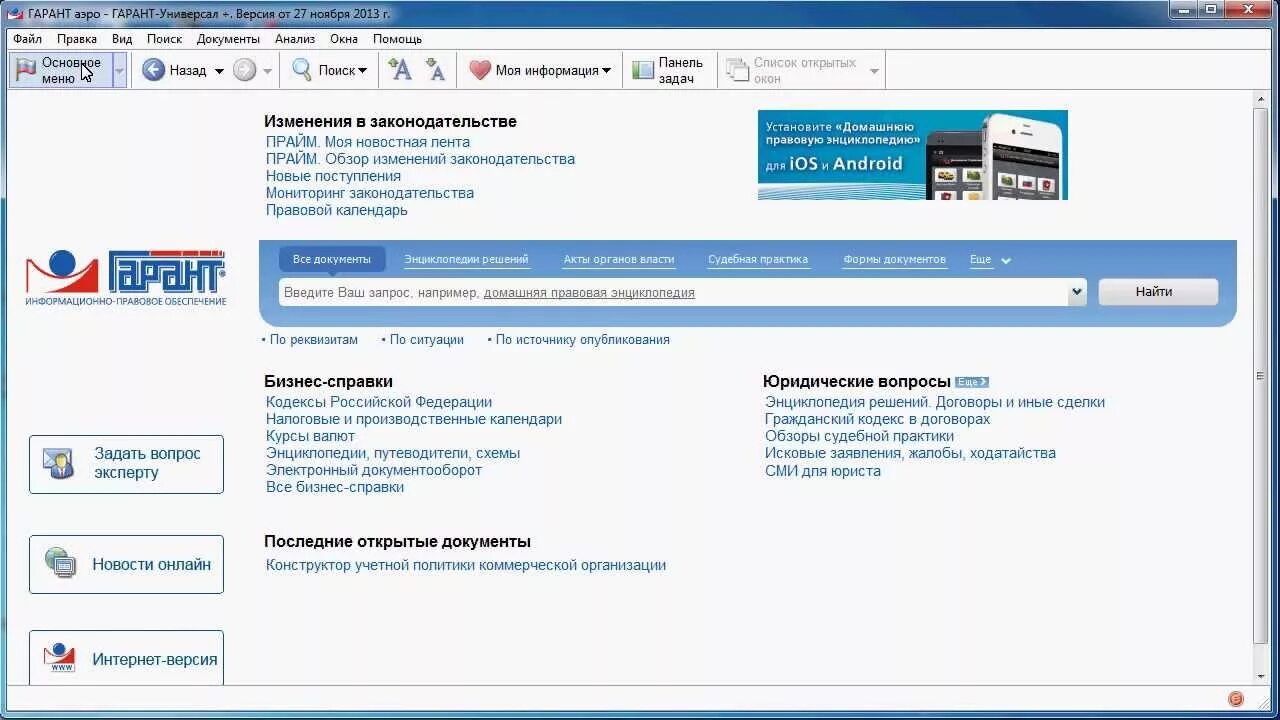Open the forward history dropdown arrow

pos(267,71)
